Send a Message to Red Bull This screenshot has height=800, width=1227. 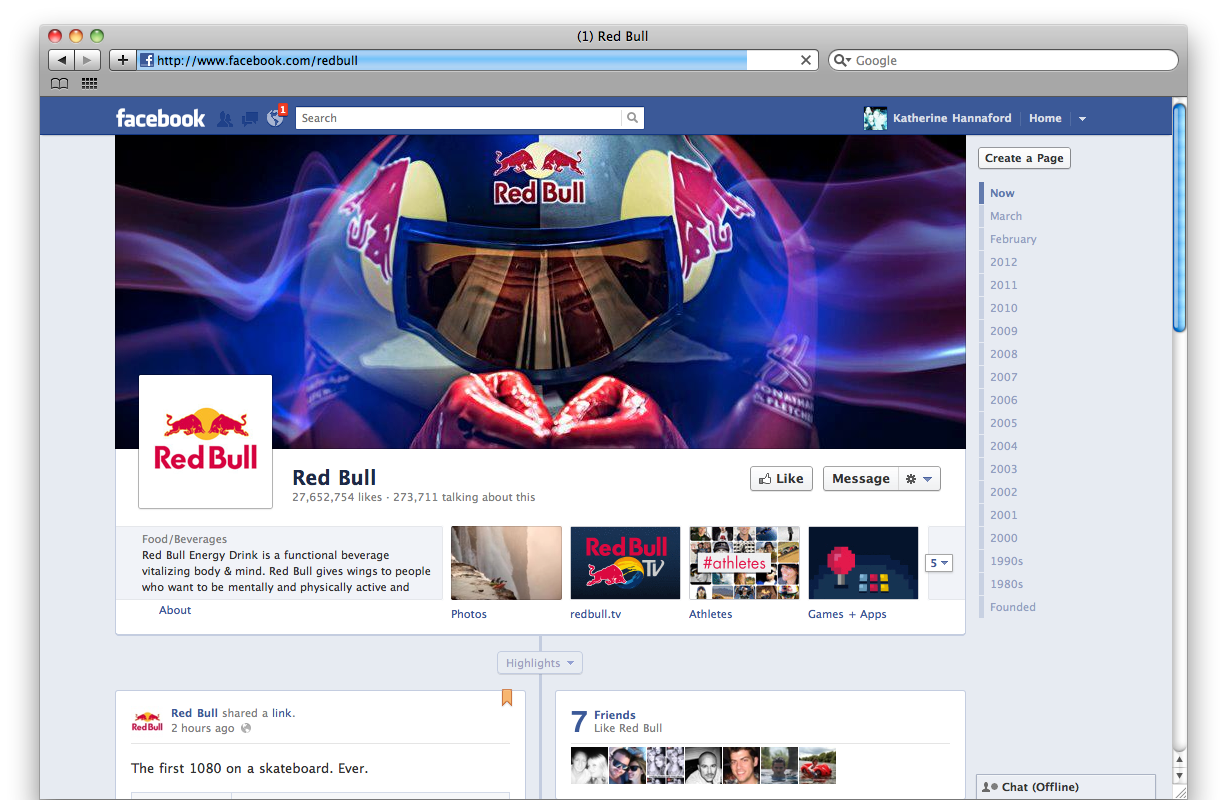[861, 479]
